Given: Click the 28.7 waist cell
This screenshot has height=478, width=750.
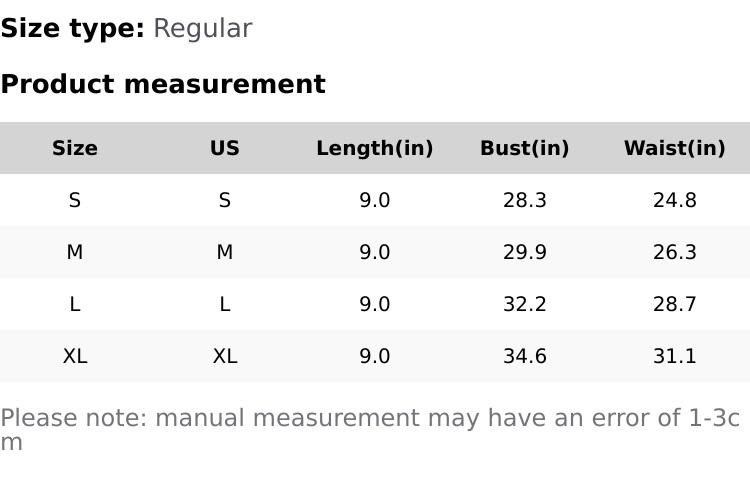Looking at the screenshot, I should [x=674, y=304].
